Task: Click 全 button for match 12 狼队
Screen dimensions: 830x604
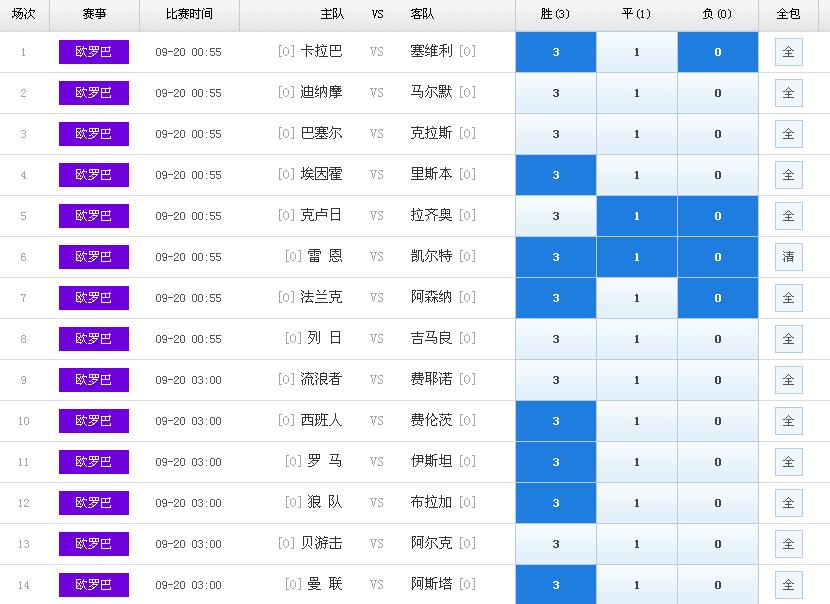Action: click(x=789, y=503)
